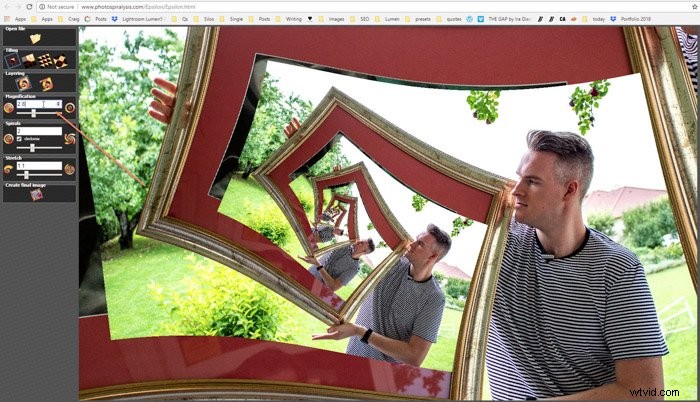Open the presets bookmark folder
The image size is (700, 402).
pos(418,19)
